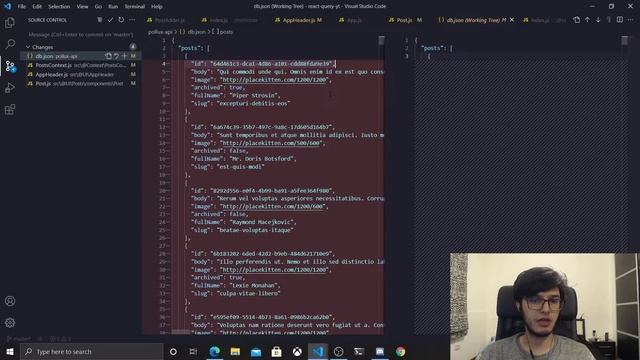Click posts in the breadcrumb
Viewport: 640px width, 360px height.
tap(227, 31)
